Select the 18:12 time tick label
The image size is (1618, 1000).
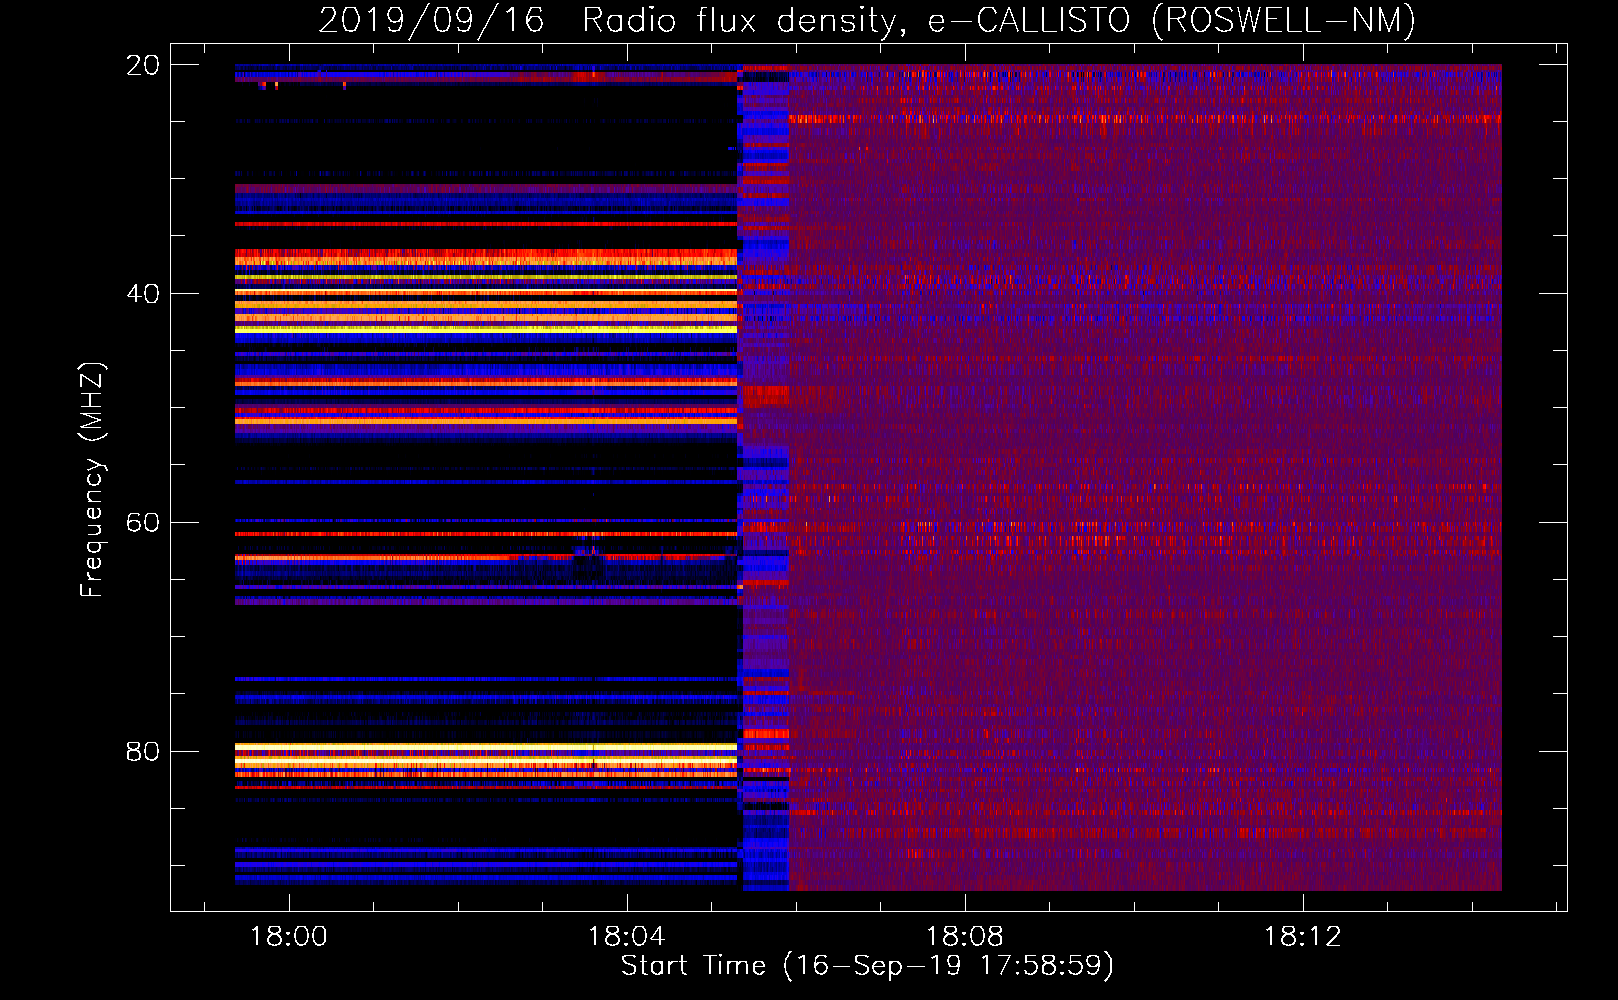(x=1303, y=936)
